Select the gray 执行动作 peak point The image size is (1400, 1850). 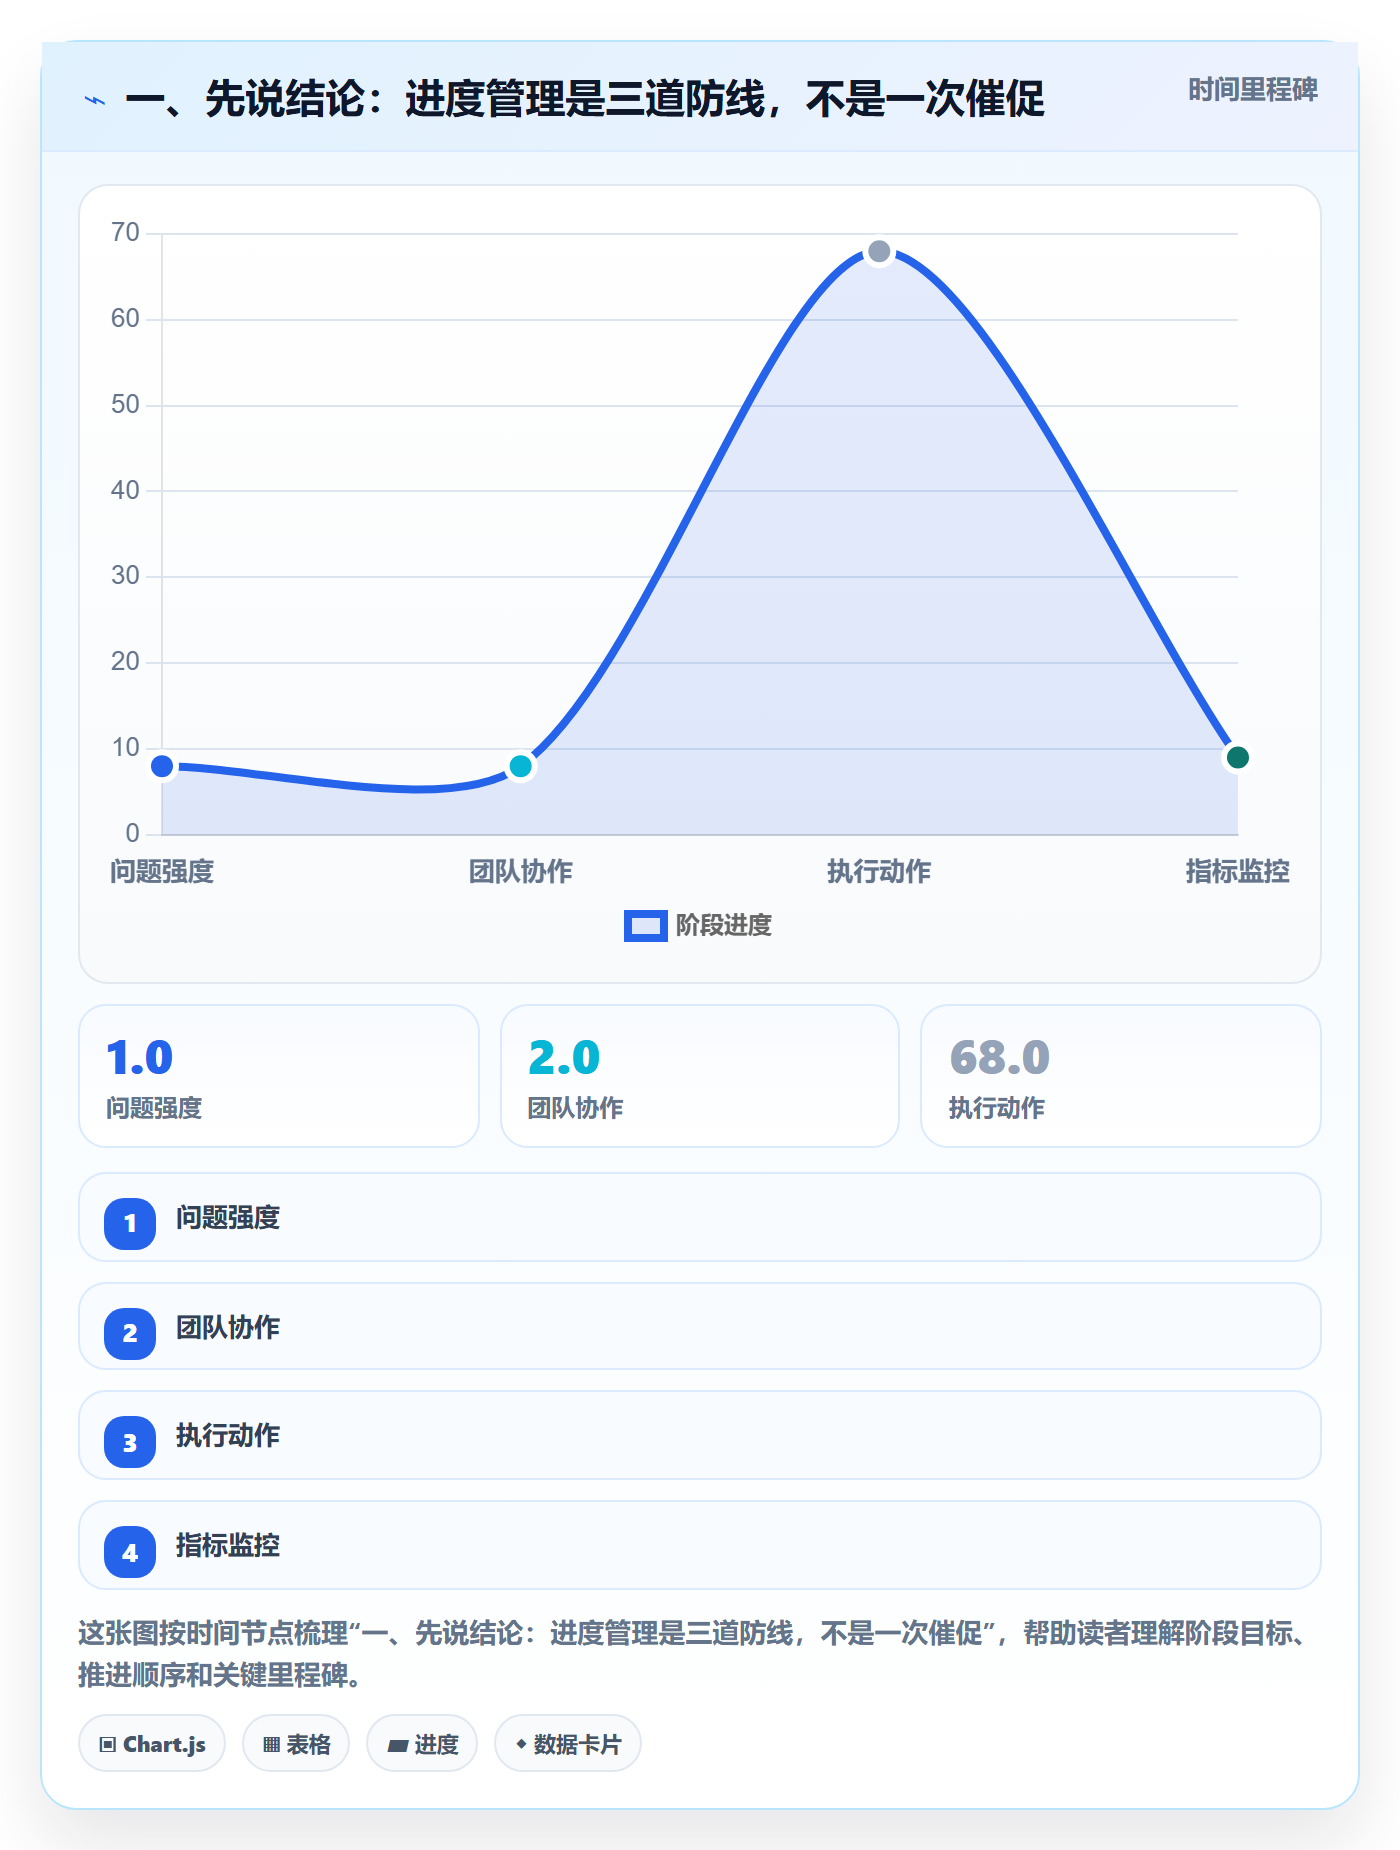[x=879, y=251]
